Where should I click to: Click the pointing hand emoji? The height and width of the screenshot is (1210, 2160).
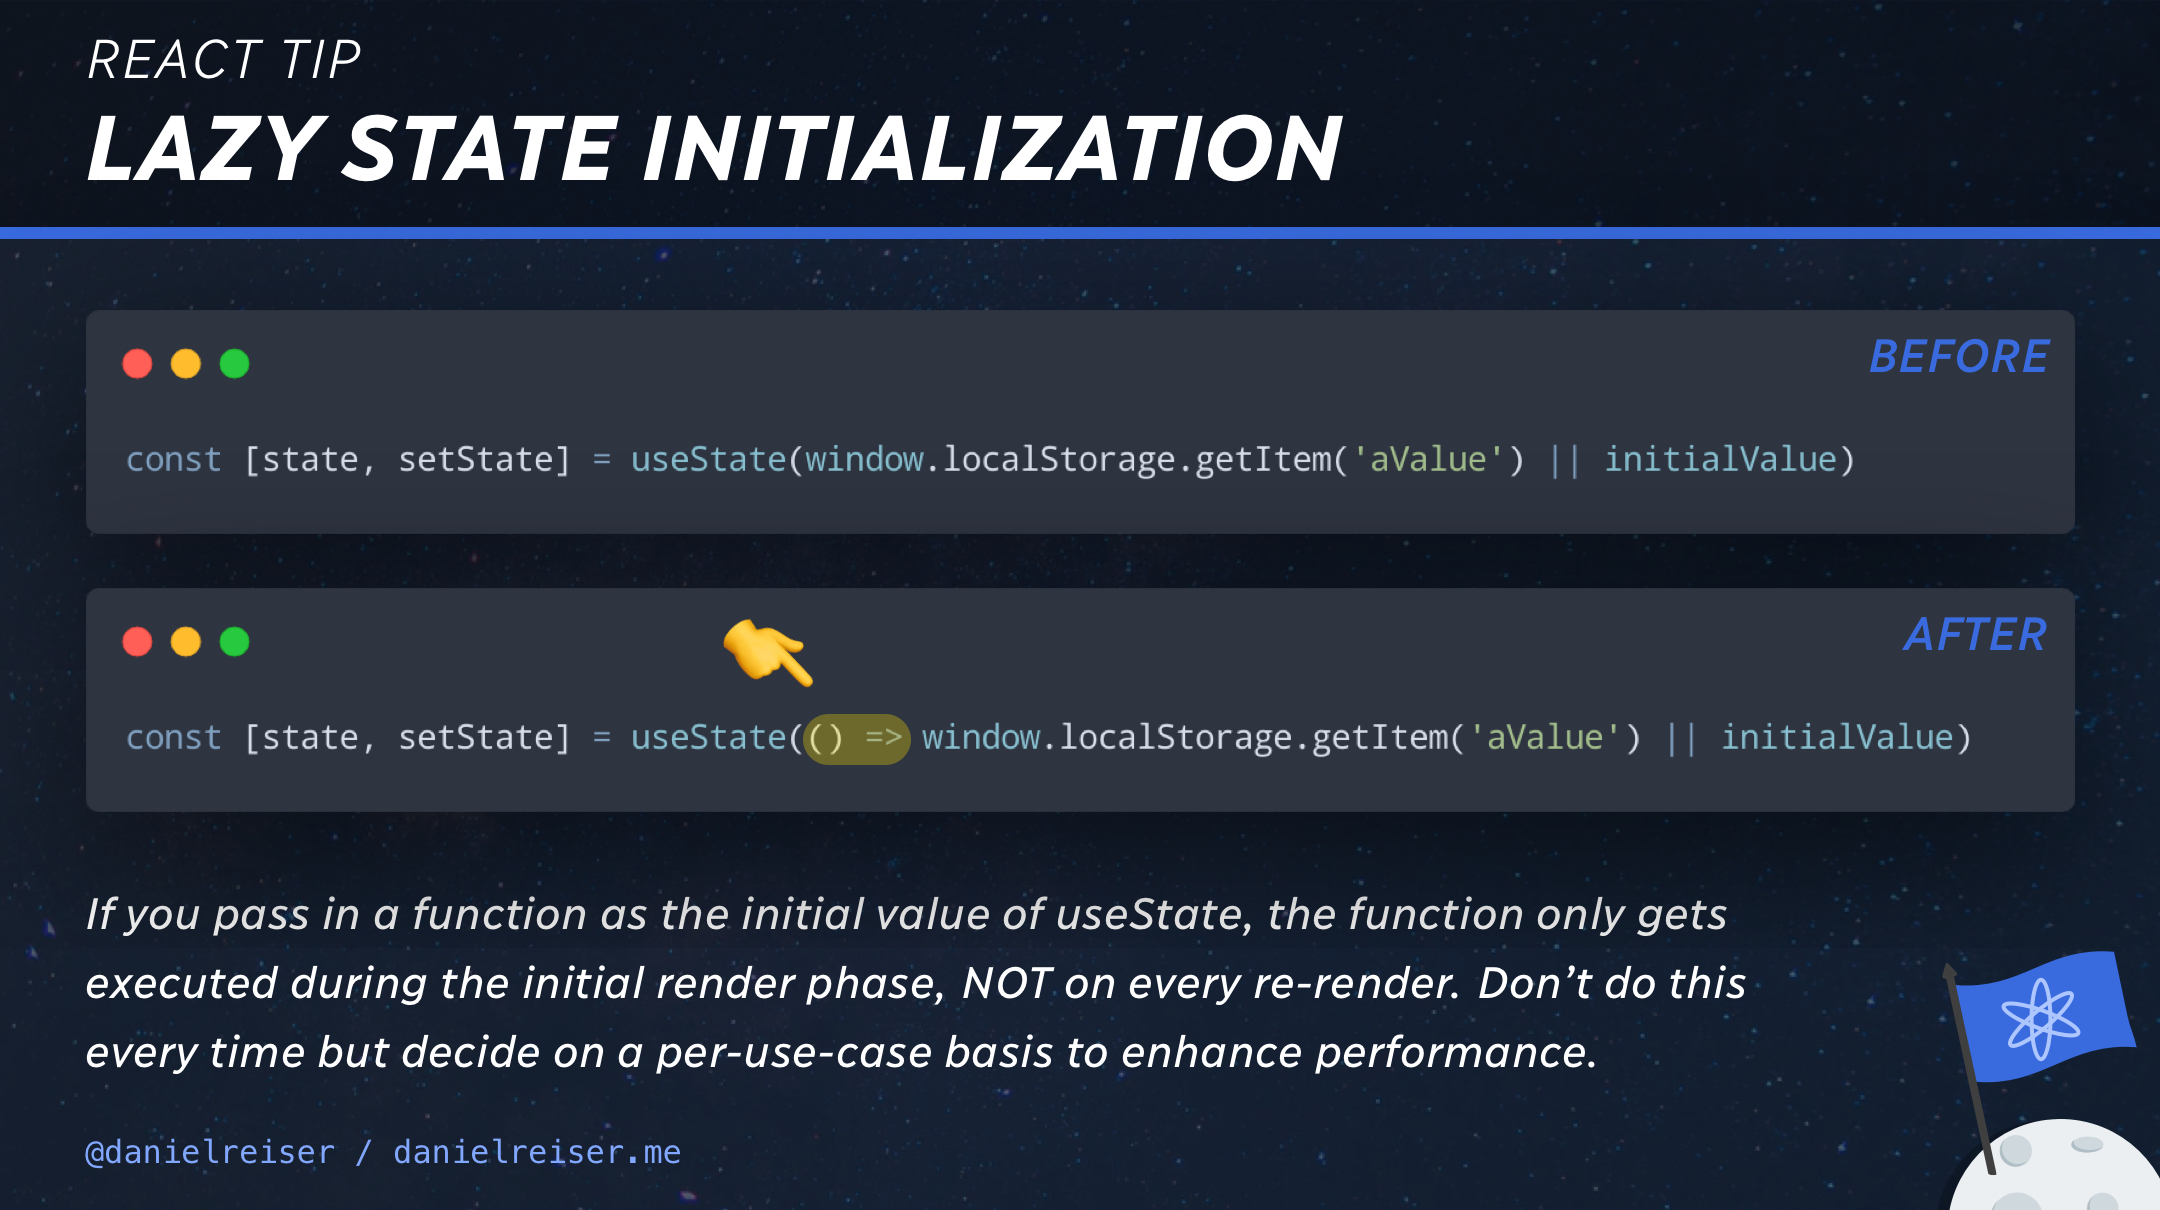[x=768, y=653]
